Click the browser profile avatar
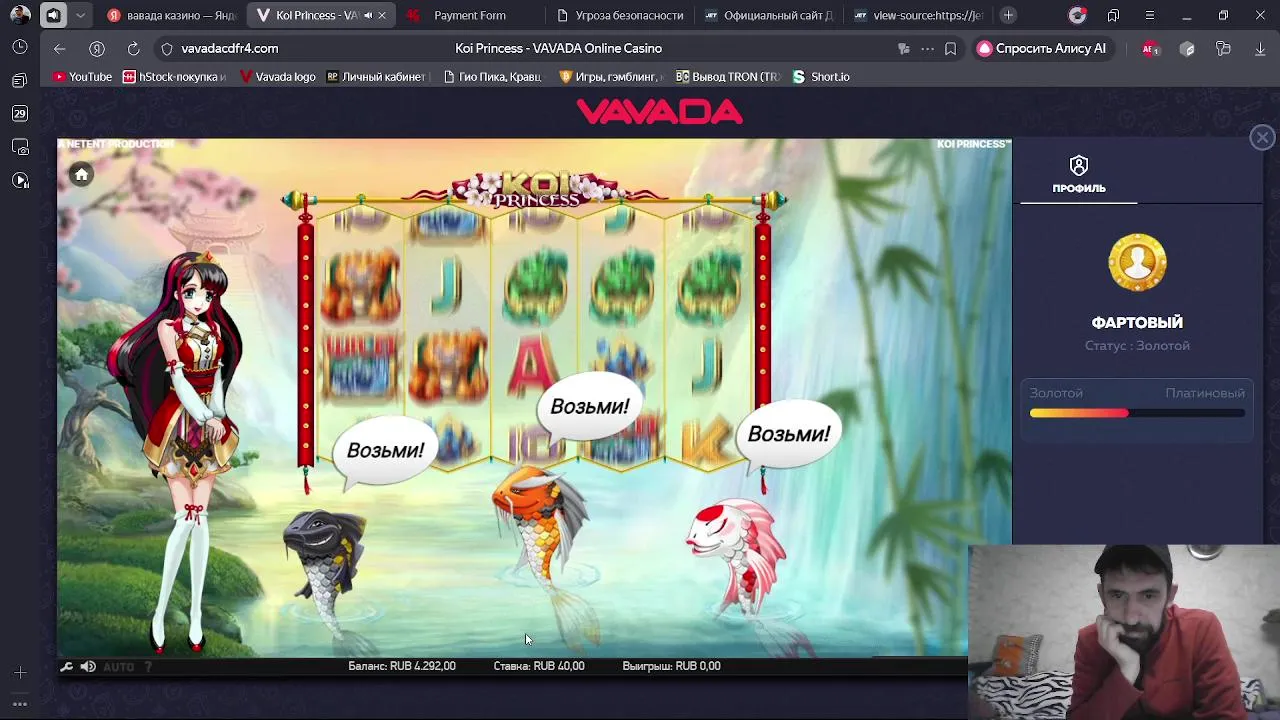The height and width of the screenshot is (720, 1280). [20, 15]
